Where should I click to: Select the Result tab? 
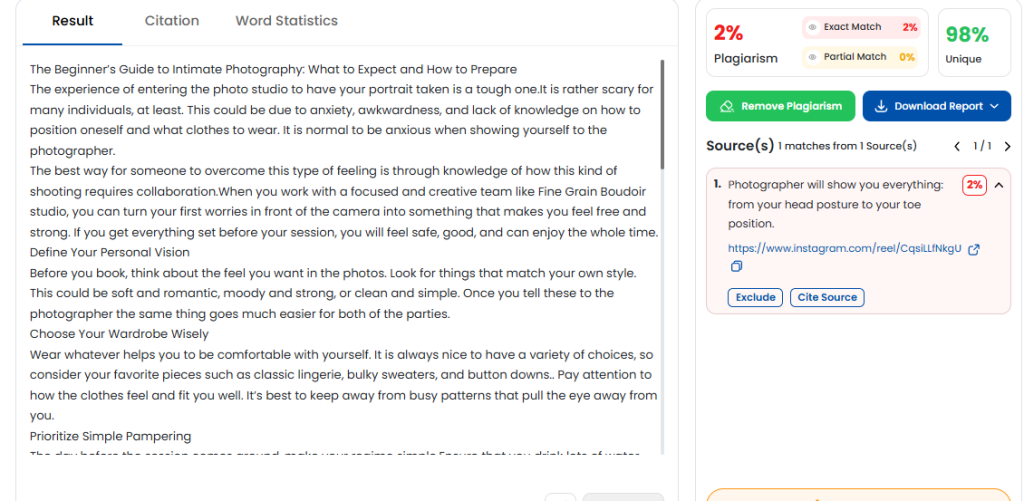pos(72,21)
